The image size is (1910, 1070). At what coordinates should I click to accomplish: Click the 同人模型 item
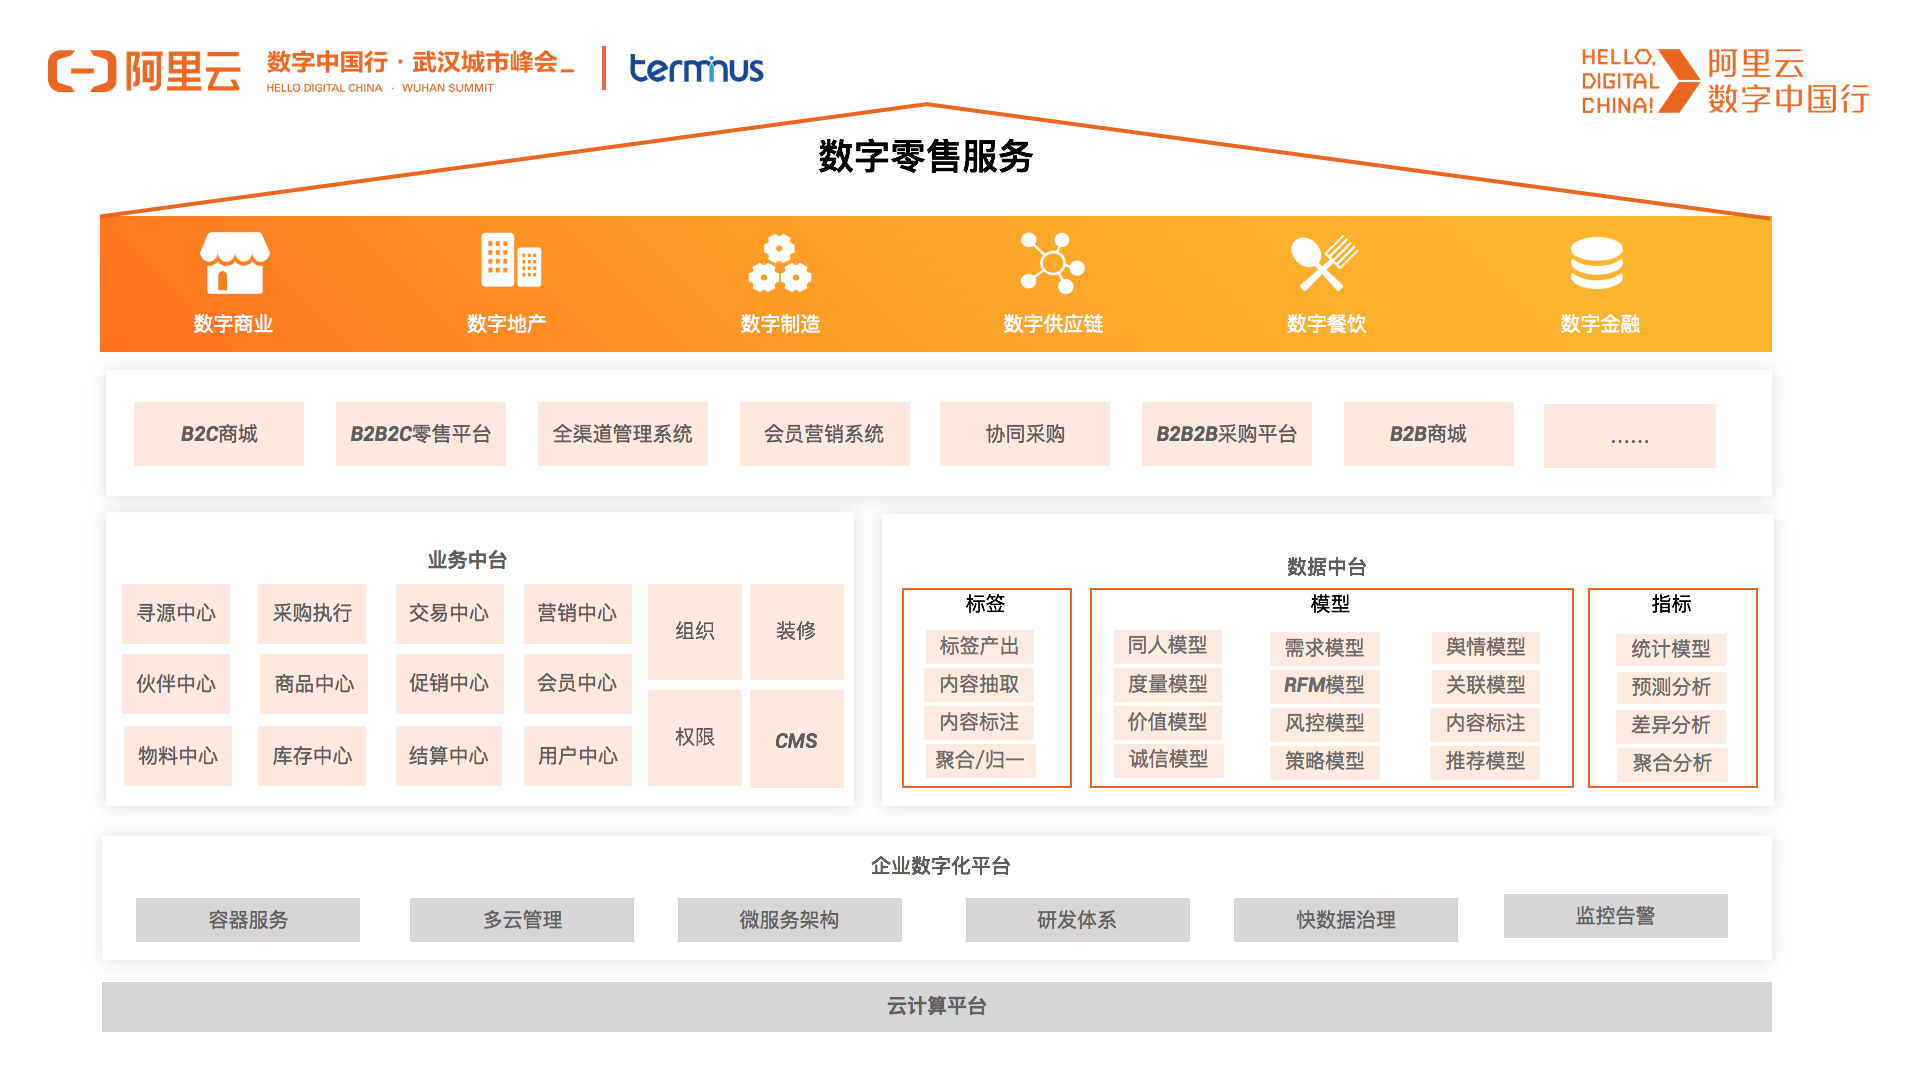tap(1168, 646)
